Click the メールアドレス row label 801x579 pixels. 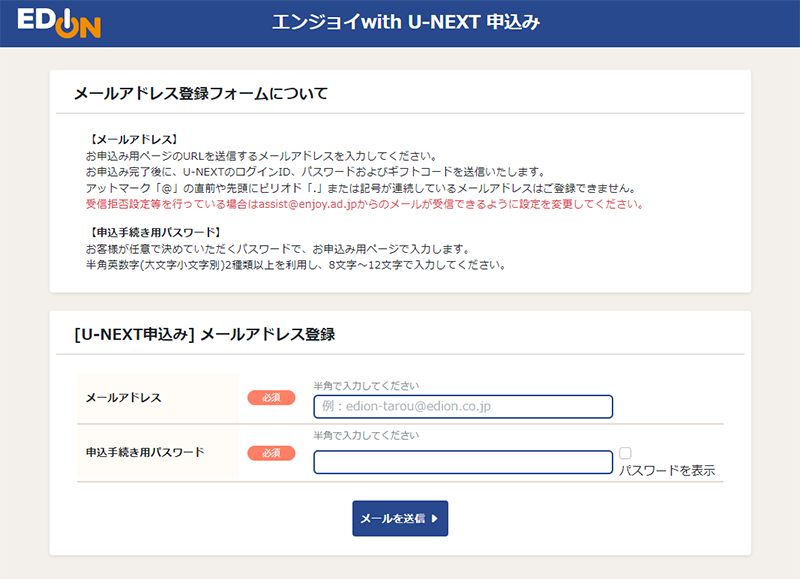[124, 398]
